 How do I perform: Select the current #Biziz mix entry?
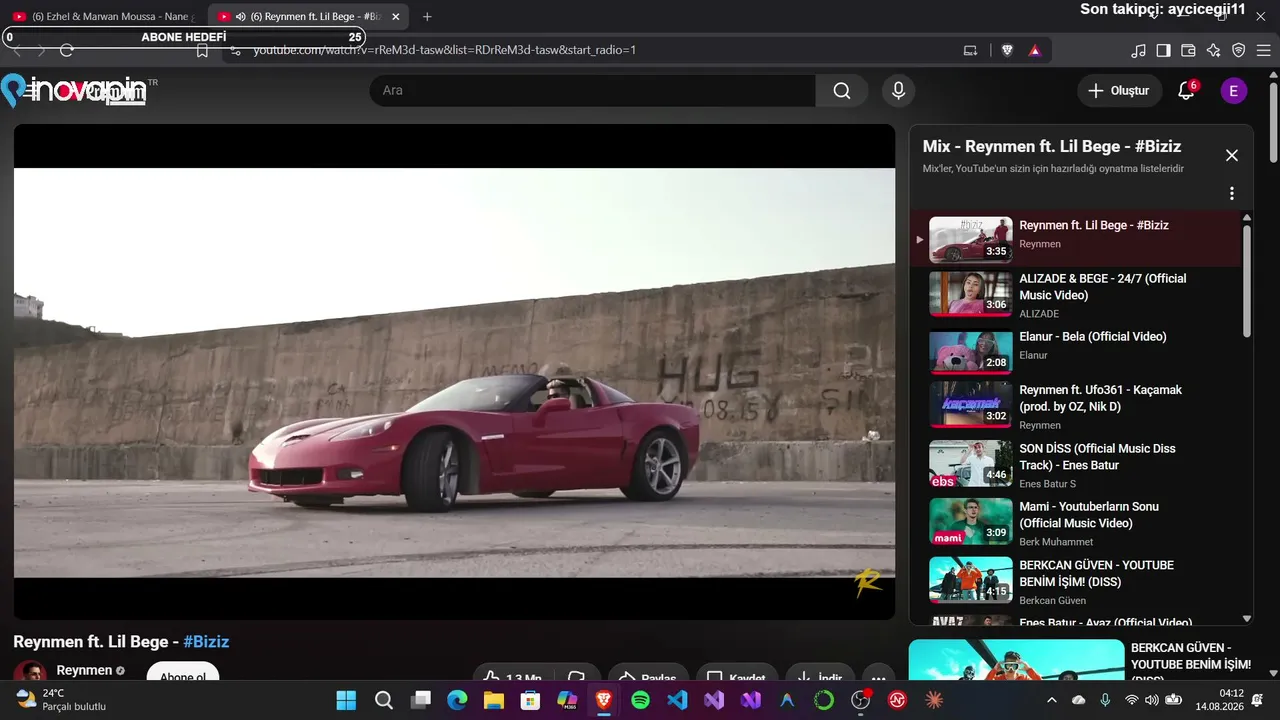tap(1075, 238)
